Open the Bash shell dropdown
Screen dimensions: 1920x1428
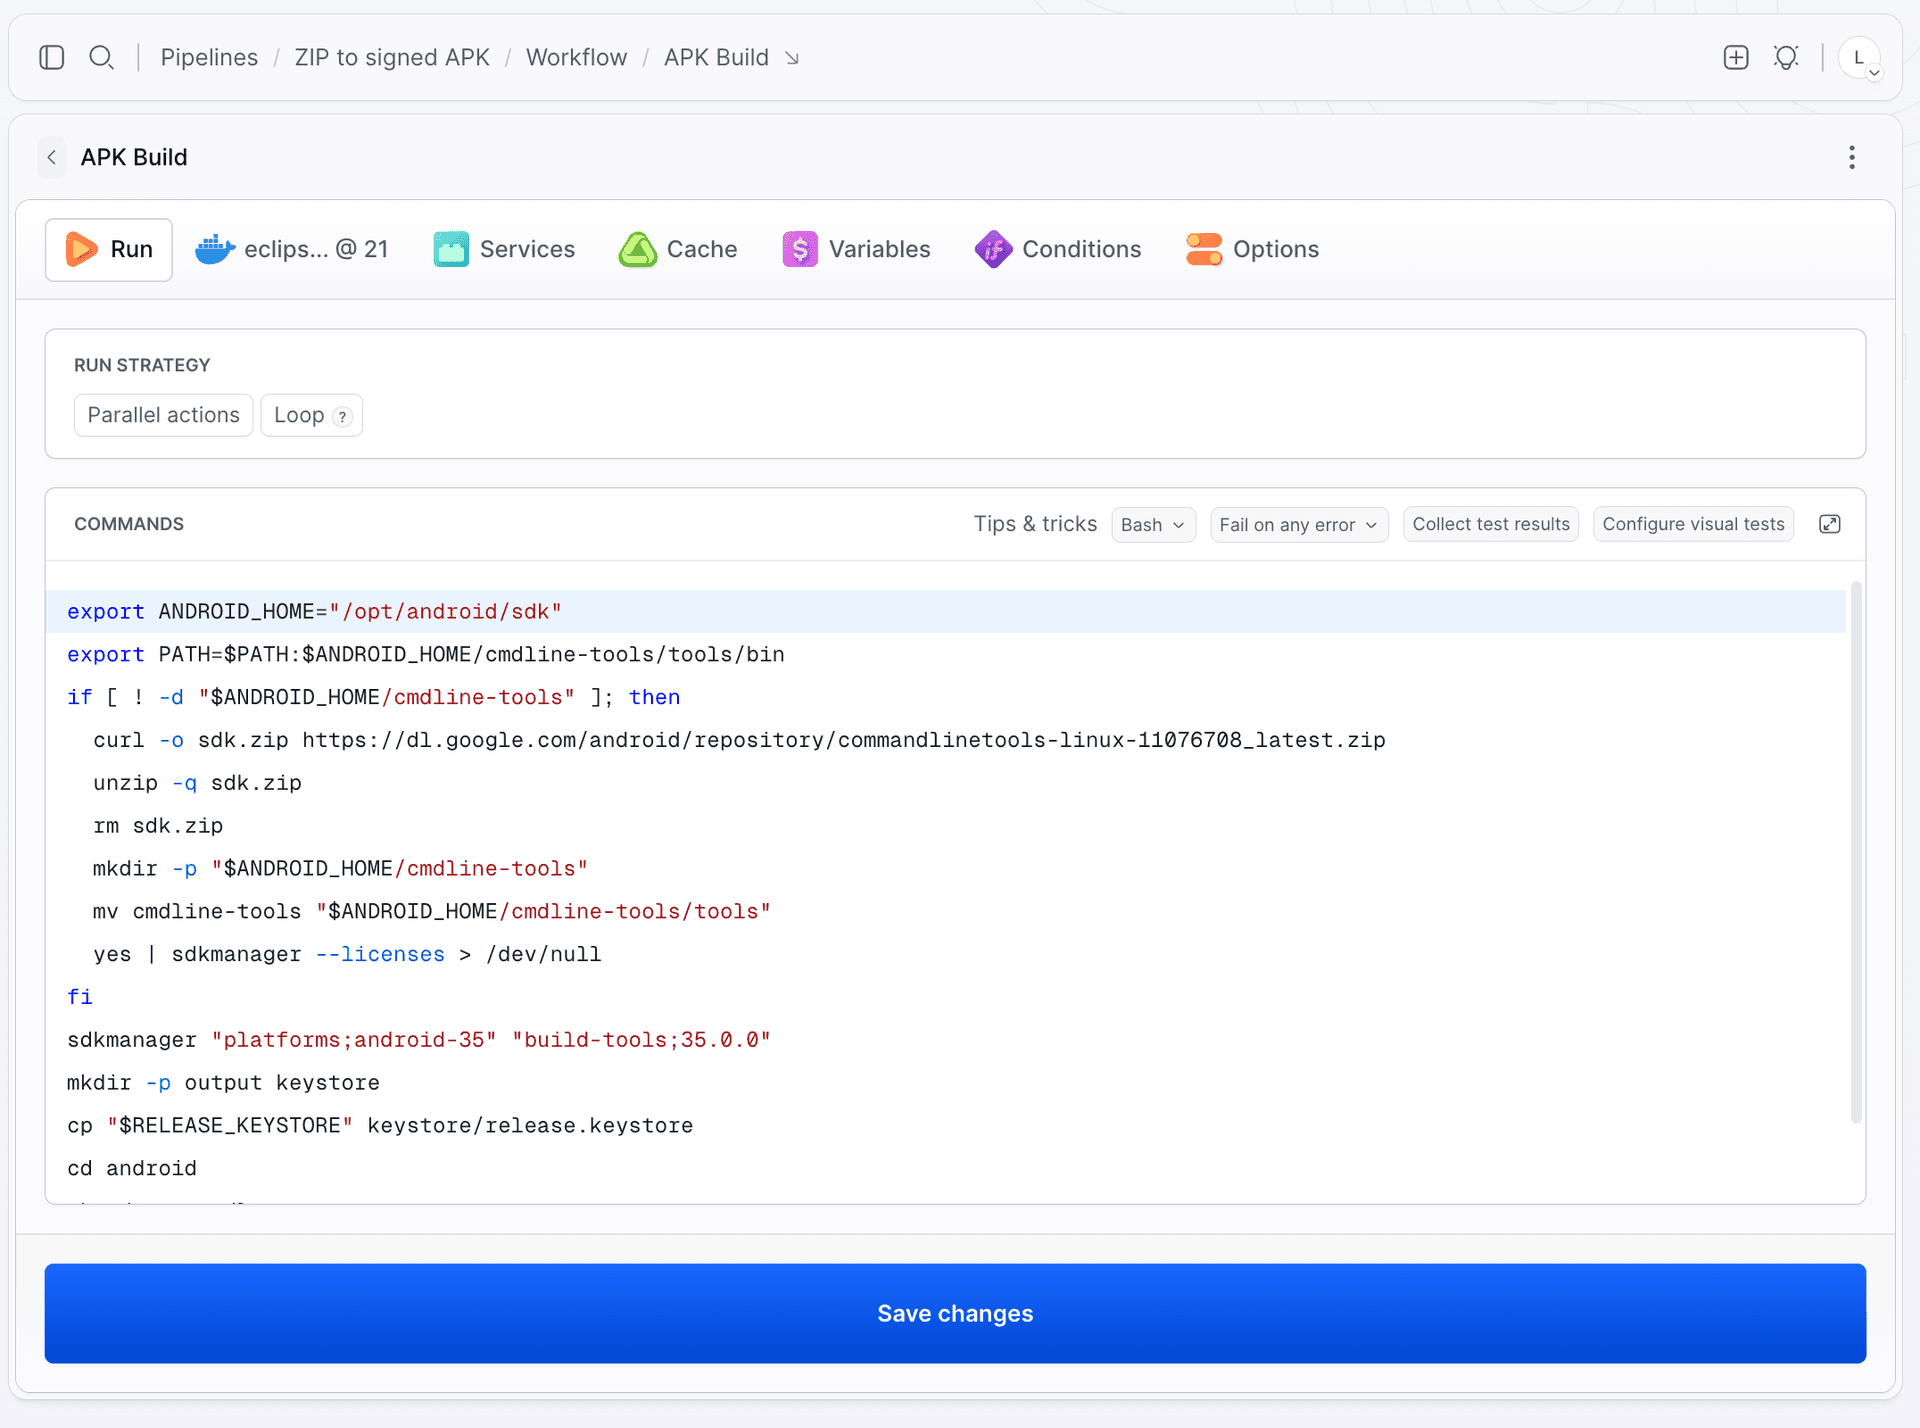coord(1153,525)
